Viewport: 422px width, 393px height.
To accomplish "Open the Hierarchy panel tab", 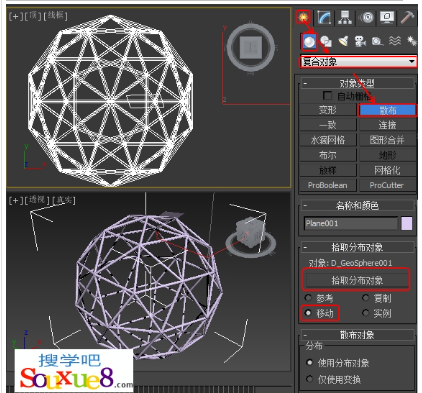I will click(x=345, y=17).
